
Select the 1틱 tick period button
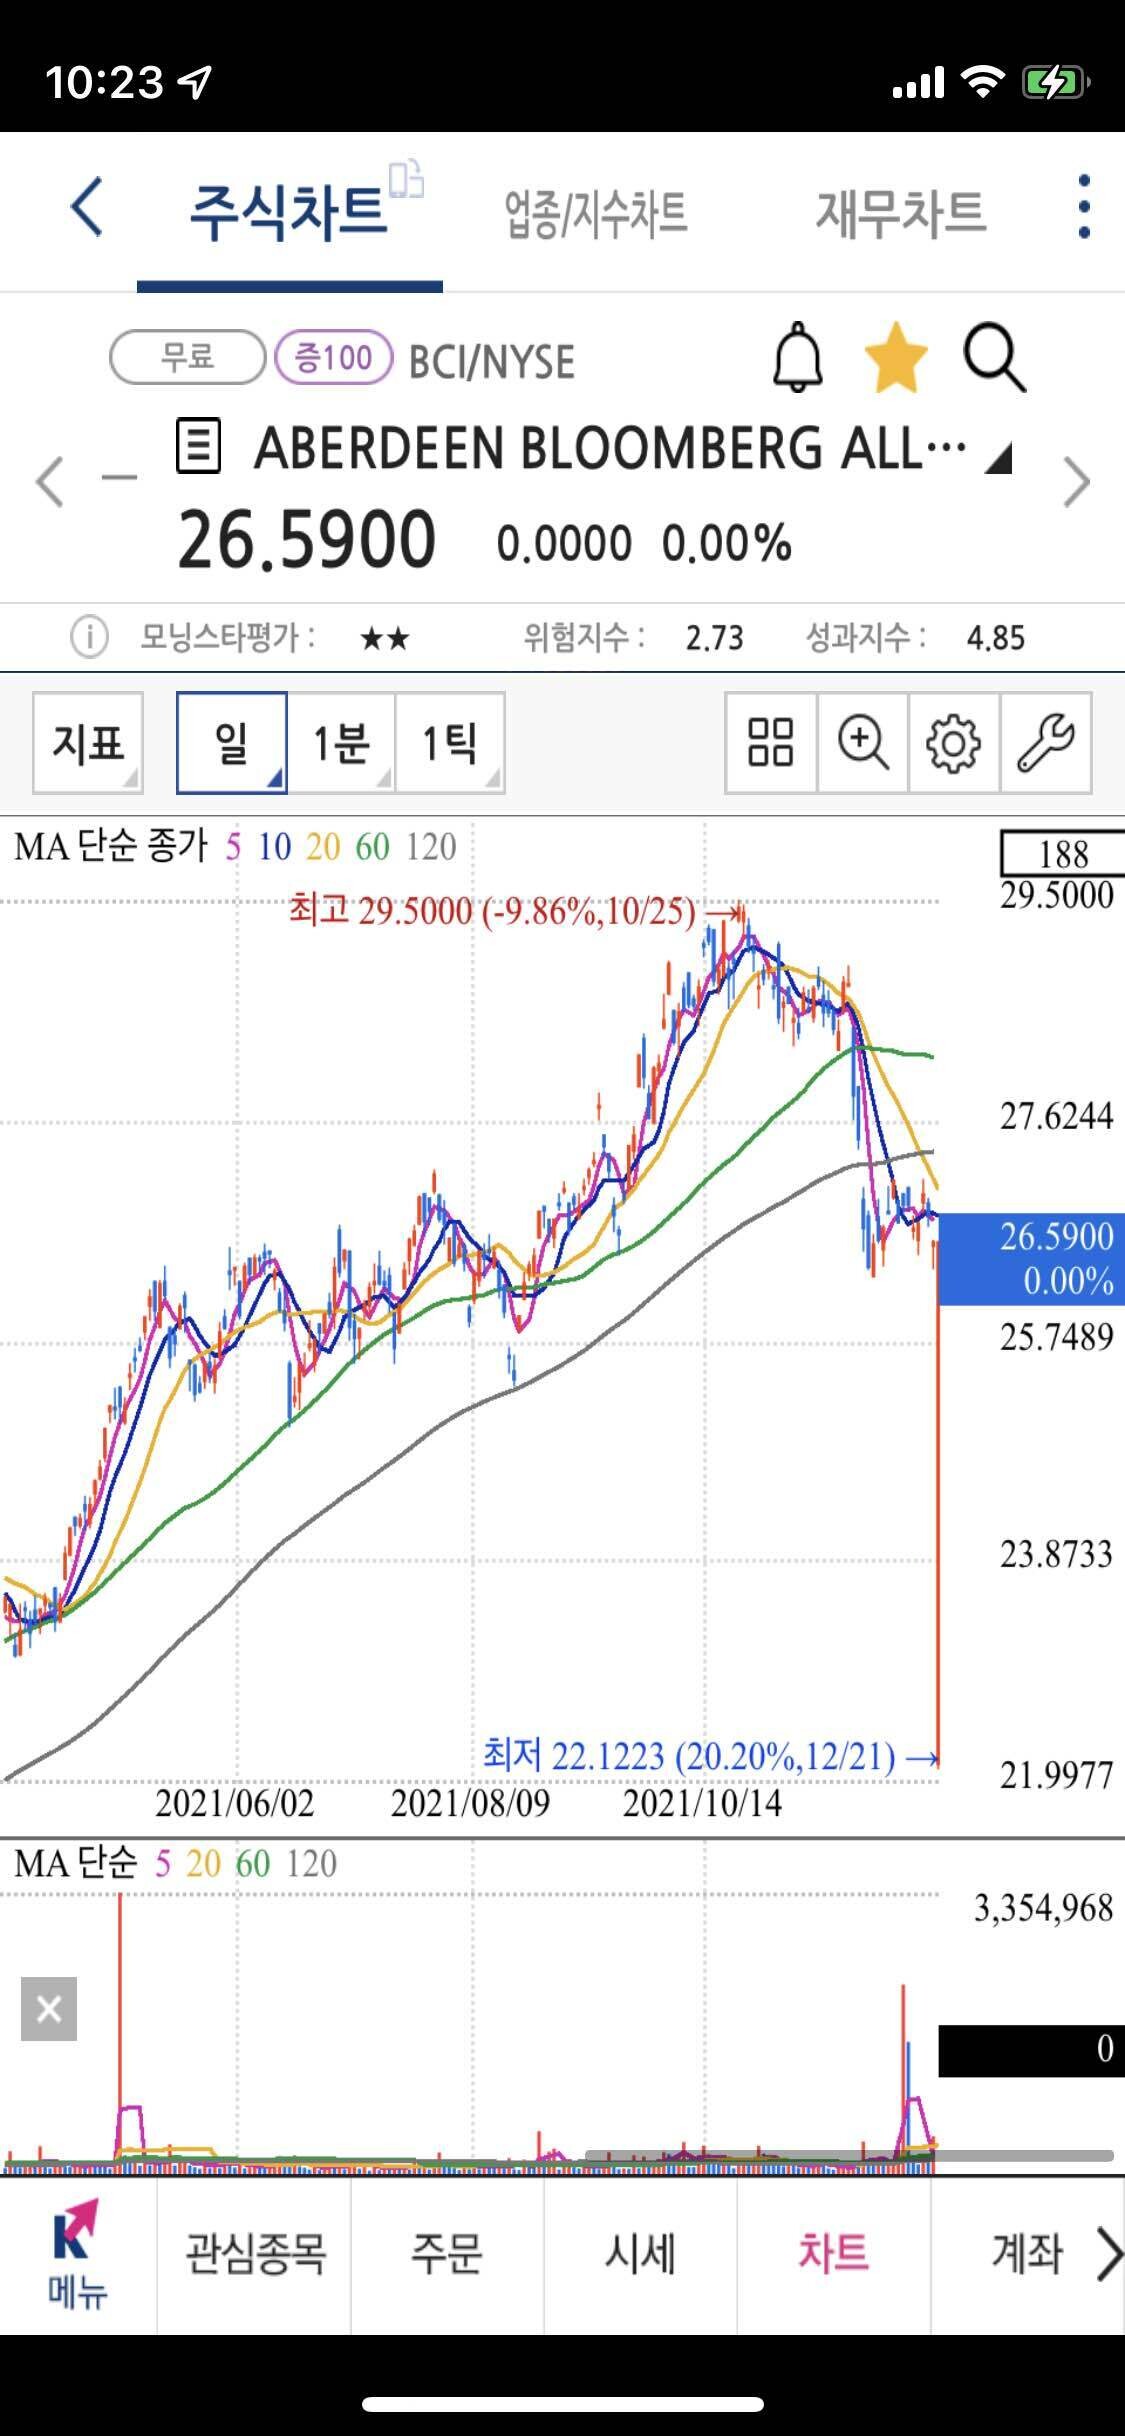tap(450, 743)
